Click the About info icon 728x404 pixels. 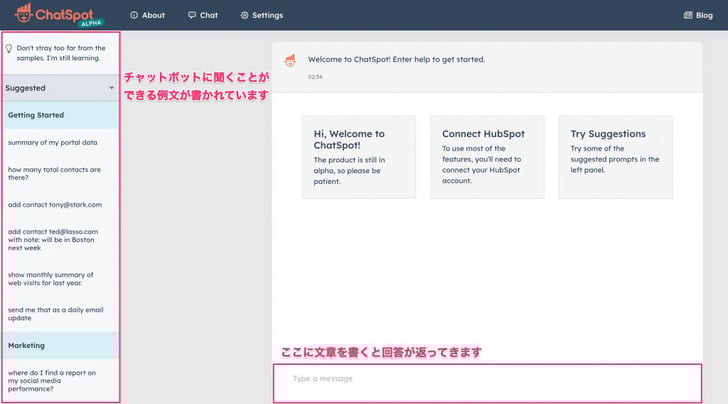click(x=134, y=15)
